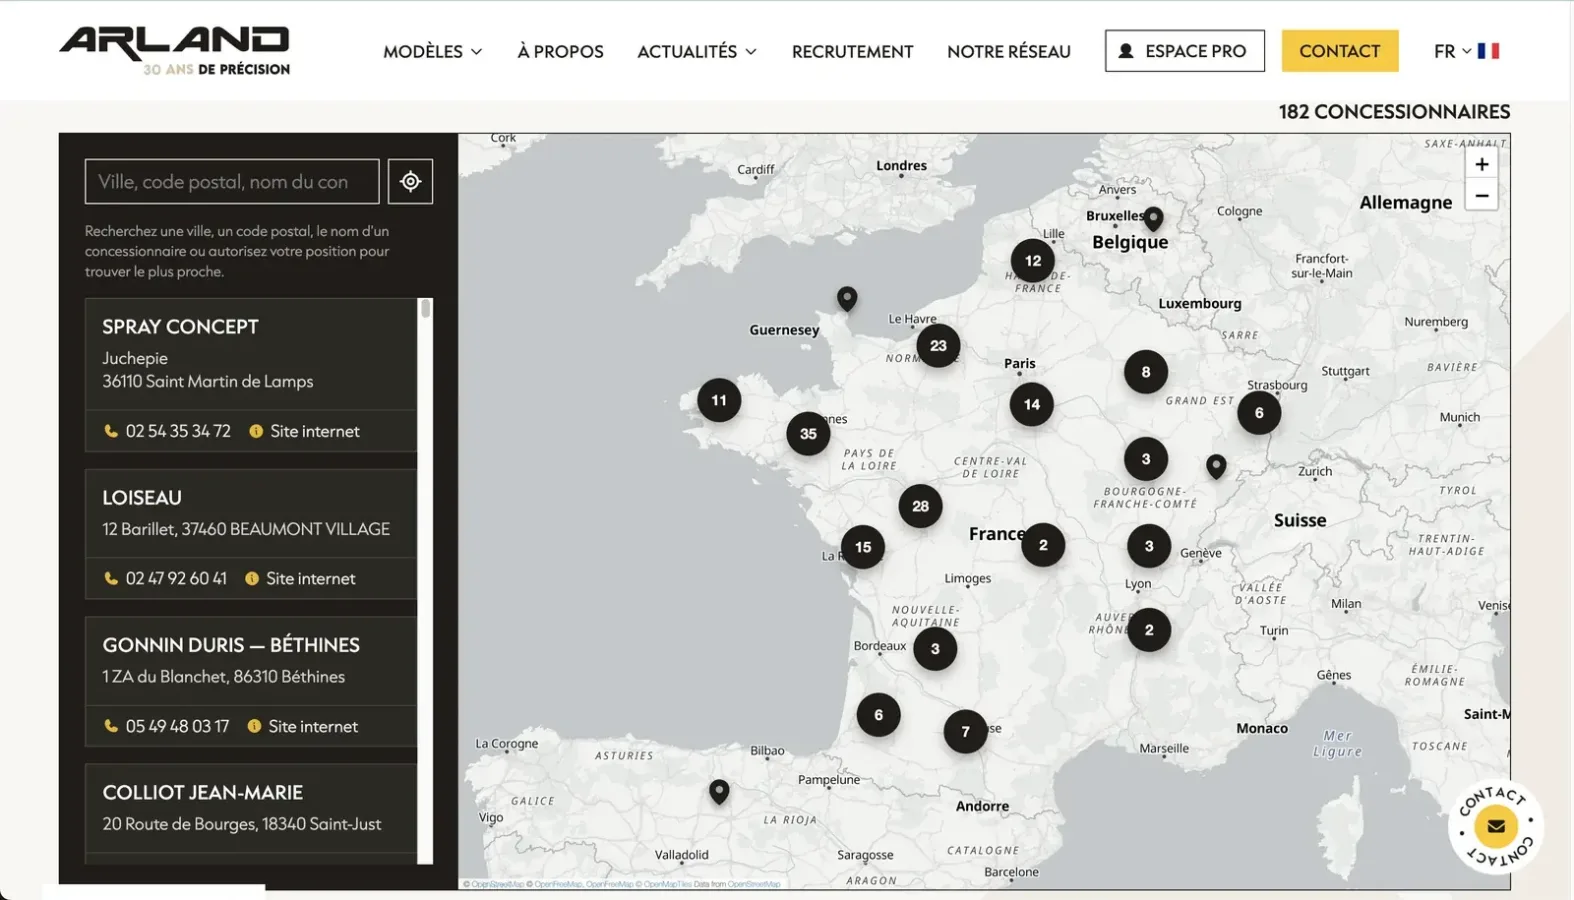
Task: Go to the À propos page
Action: 560,51
